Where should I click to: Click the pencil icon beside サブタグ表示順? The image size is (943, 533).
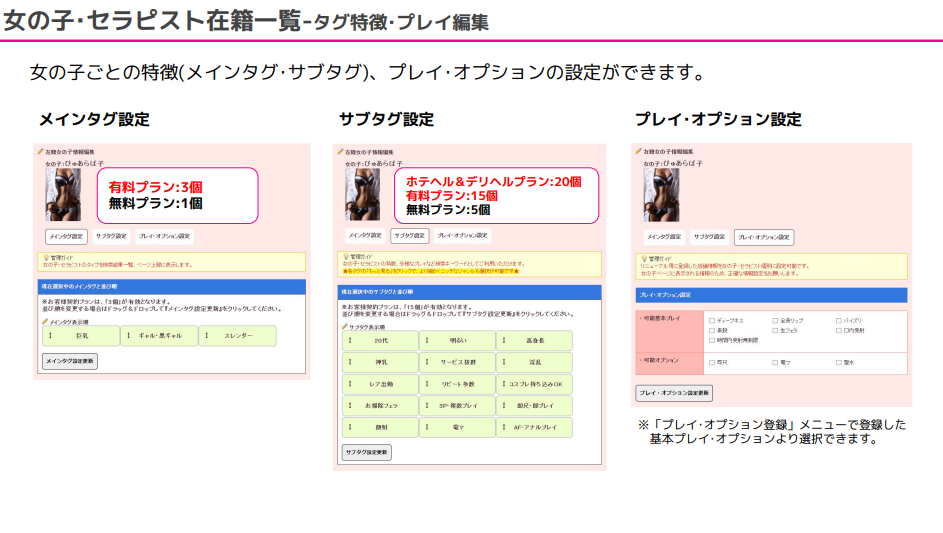pyautogui.click(x=345, y=327)
